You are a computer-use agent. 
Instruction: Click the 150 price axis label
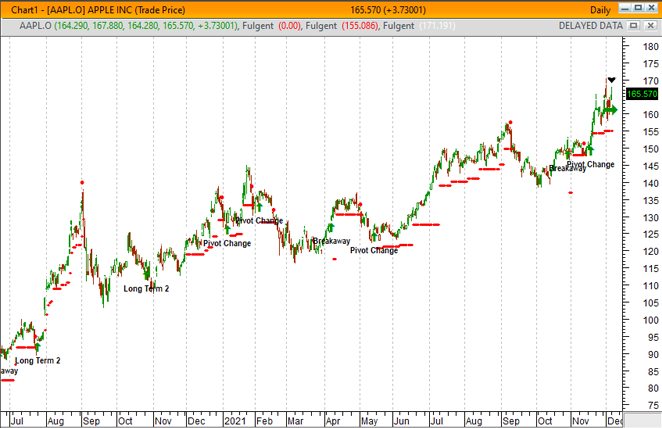point(651,149)
